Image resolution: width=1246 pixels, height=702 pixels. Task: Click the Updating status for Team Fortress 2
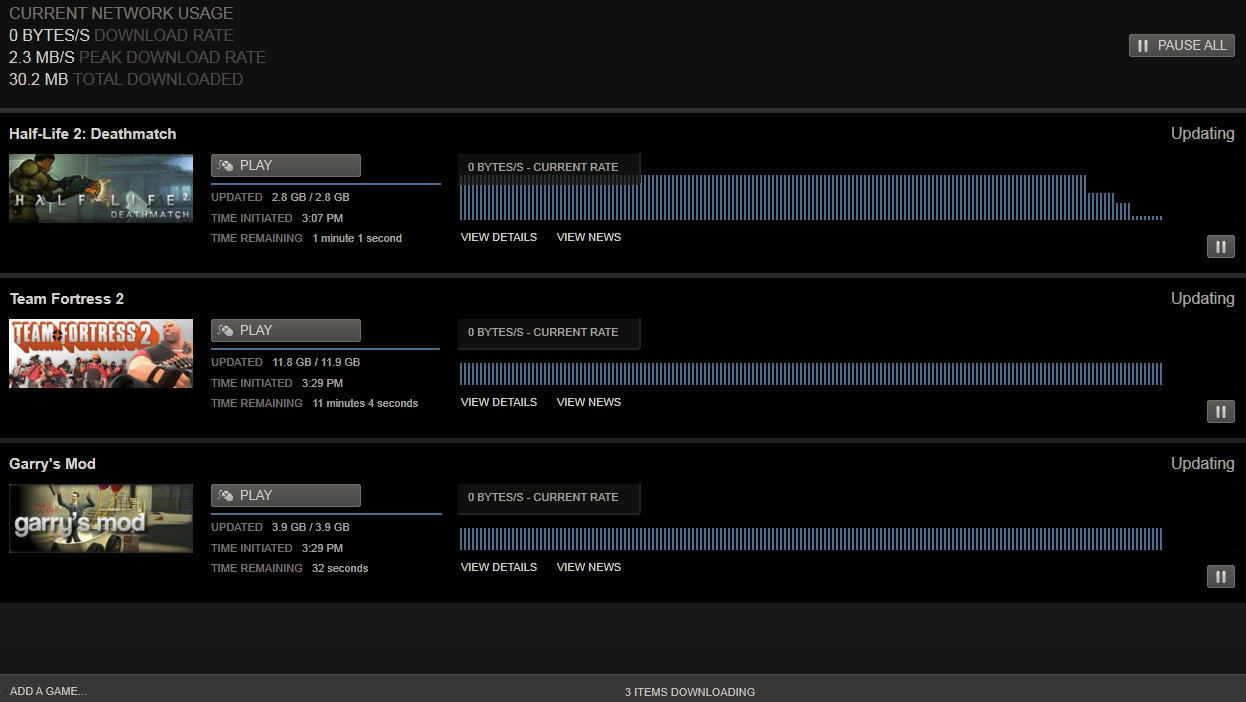(x=1203, y=299)
